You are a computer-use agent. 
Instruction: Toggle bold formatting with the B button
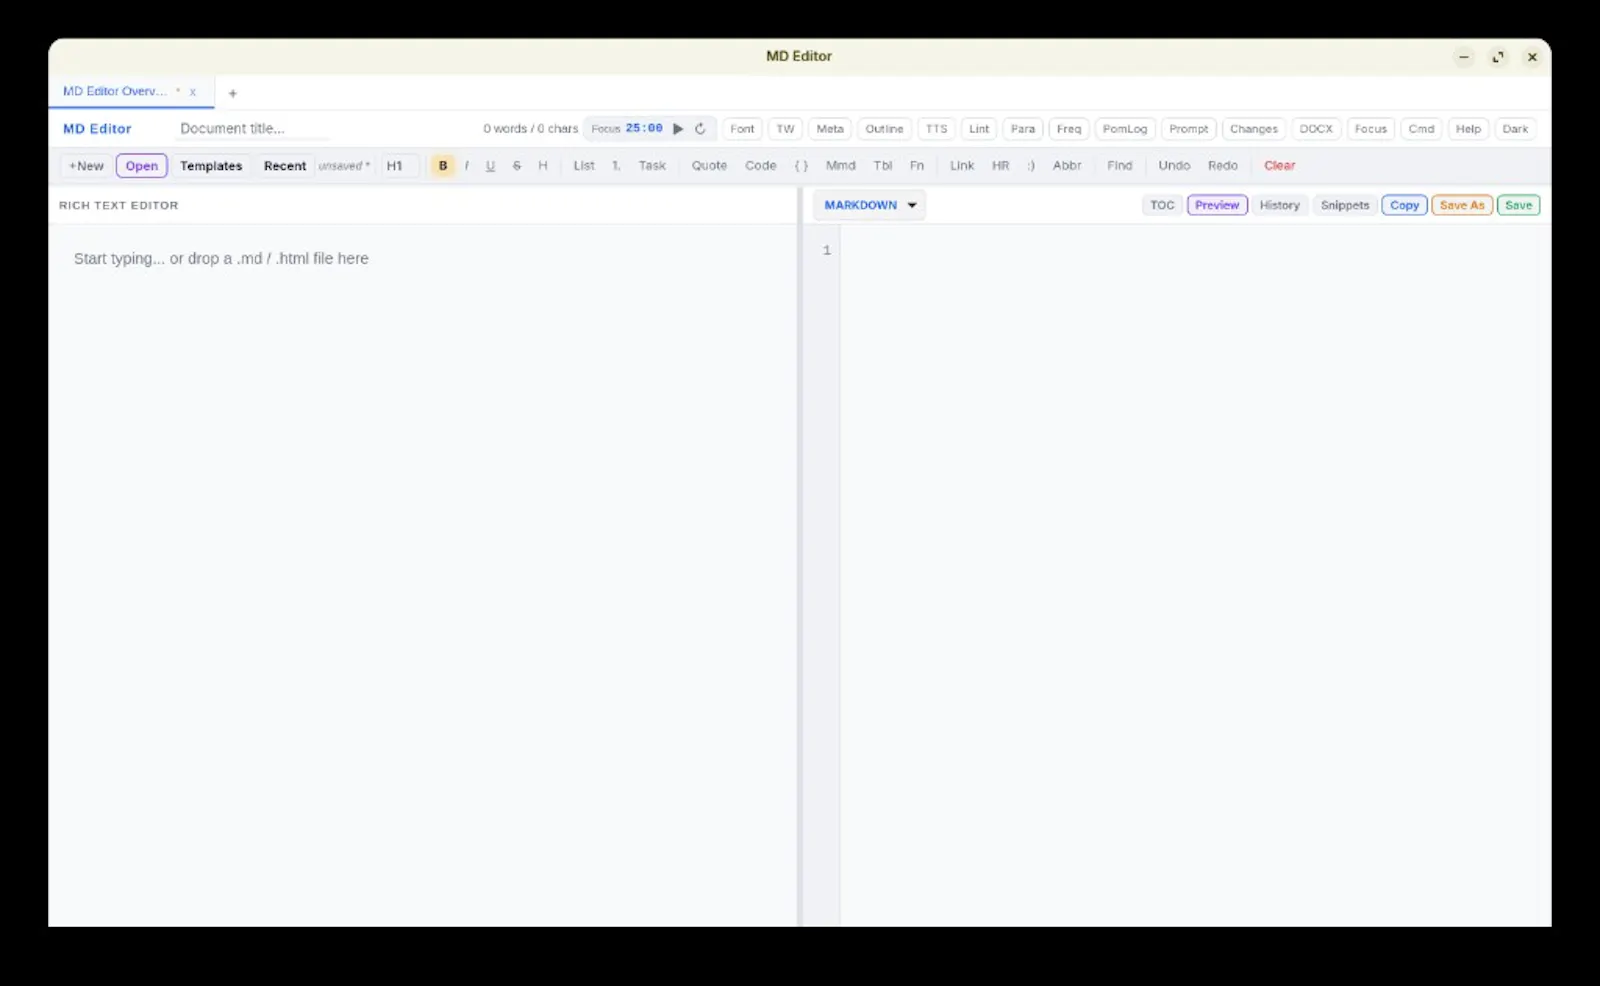click(443, 166)
